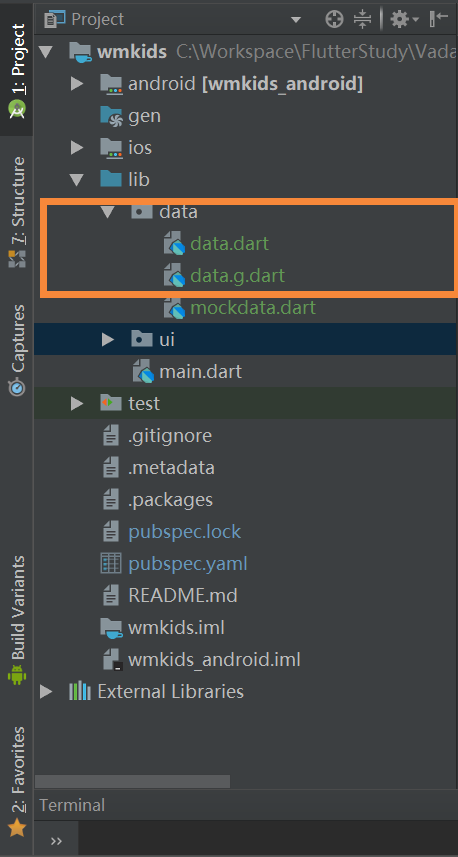Screen dimensions: 458x857
Task: Click the scroll from source crosshair icon
Action: 334,20
